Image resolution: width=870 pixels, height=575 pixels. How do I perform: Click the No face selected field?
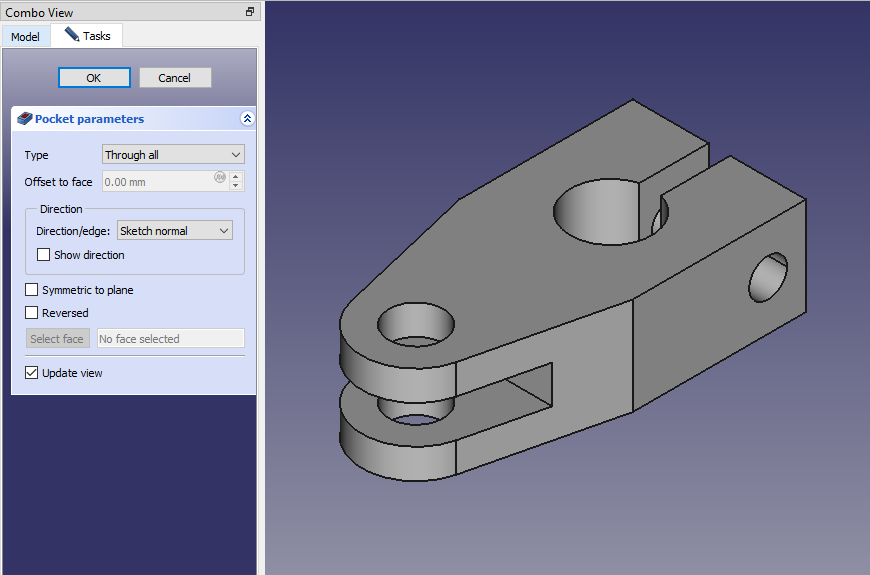[x=170, y=339]
